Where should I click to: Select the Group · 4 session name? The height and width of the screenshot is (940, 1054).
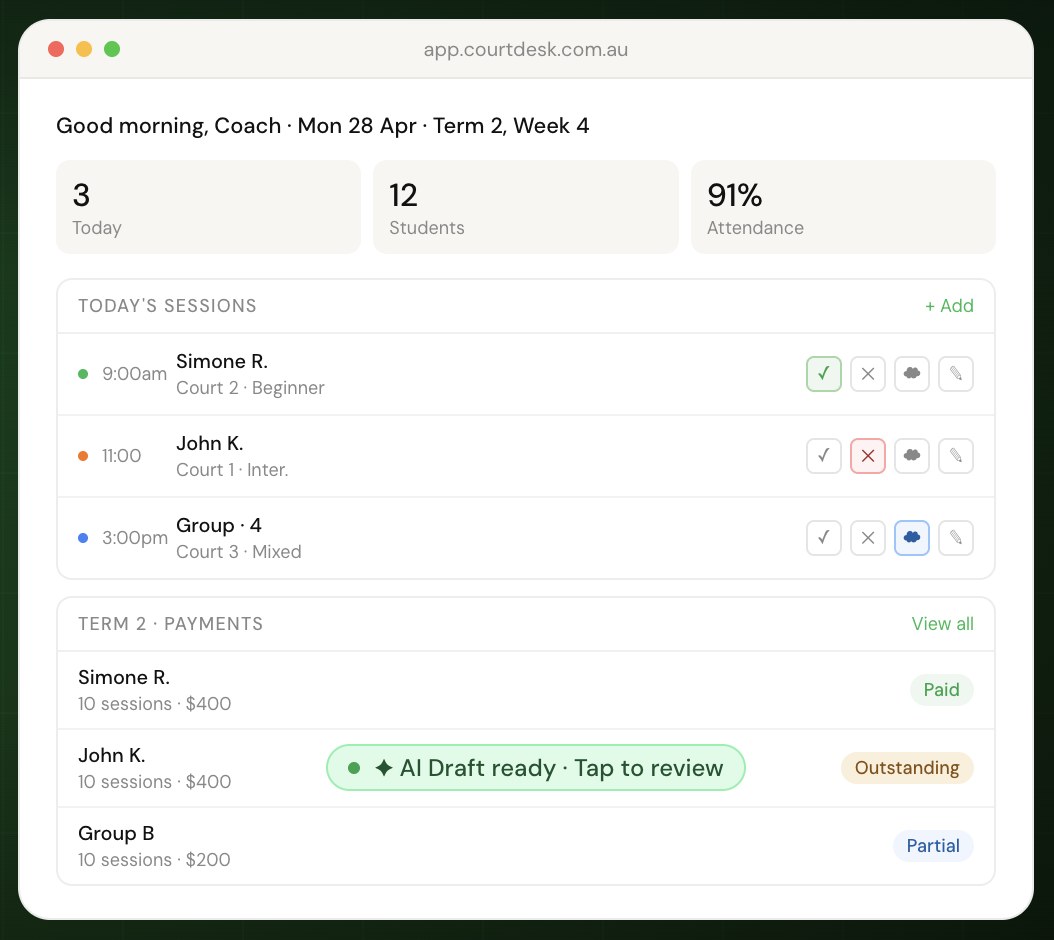(x=218, y=526)
